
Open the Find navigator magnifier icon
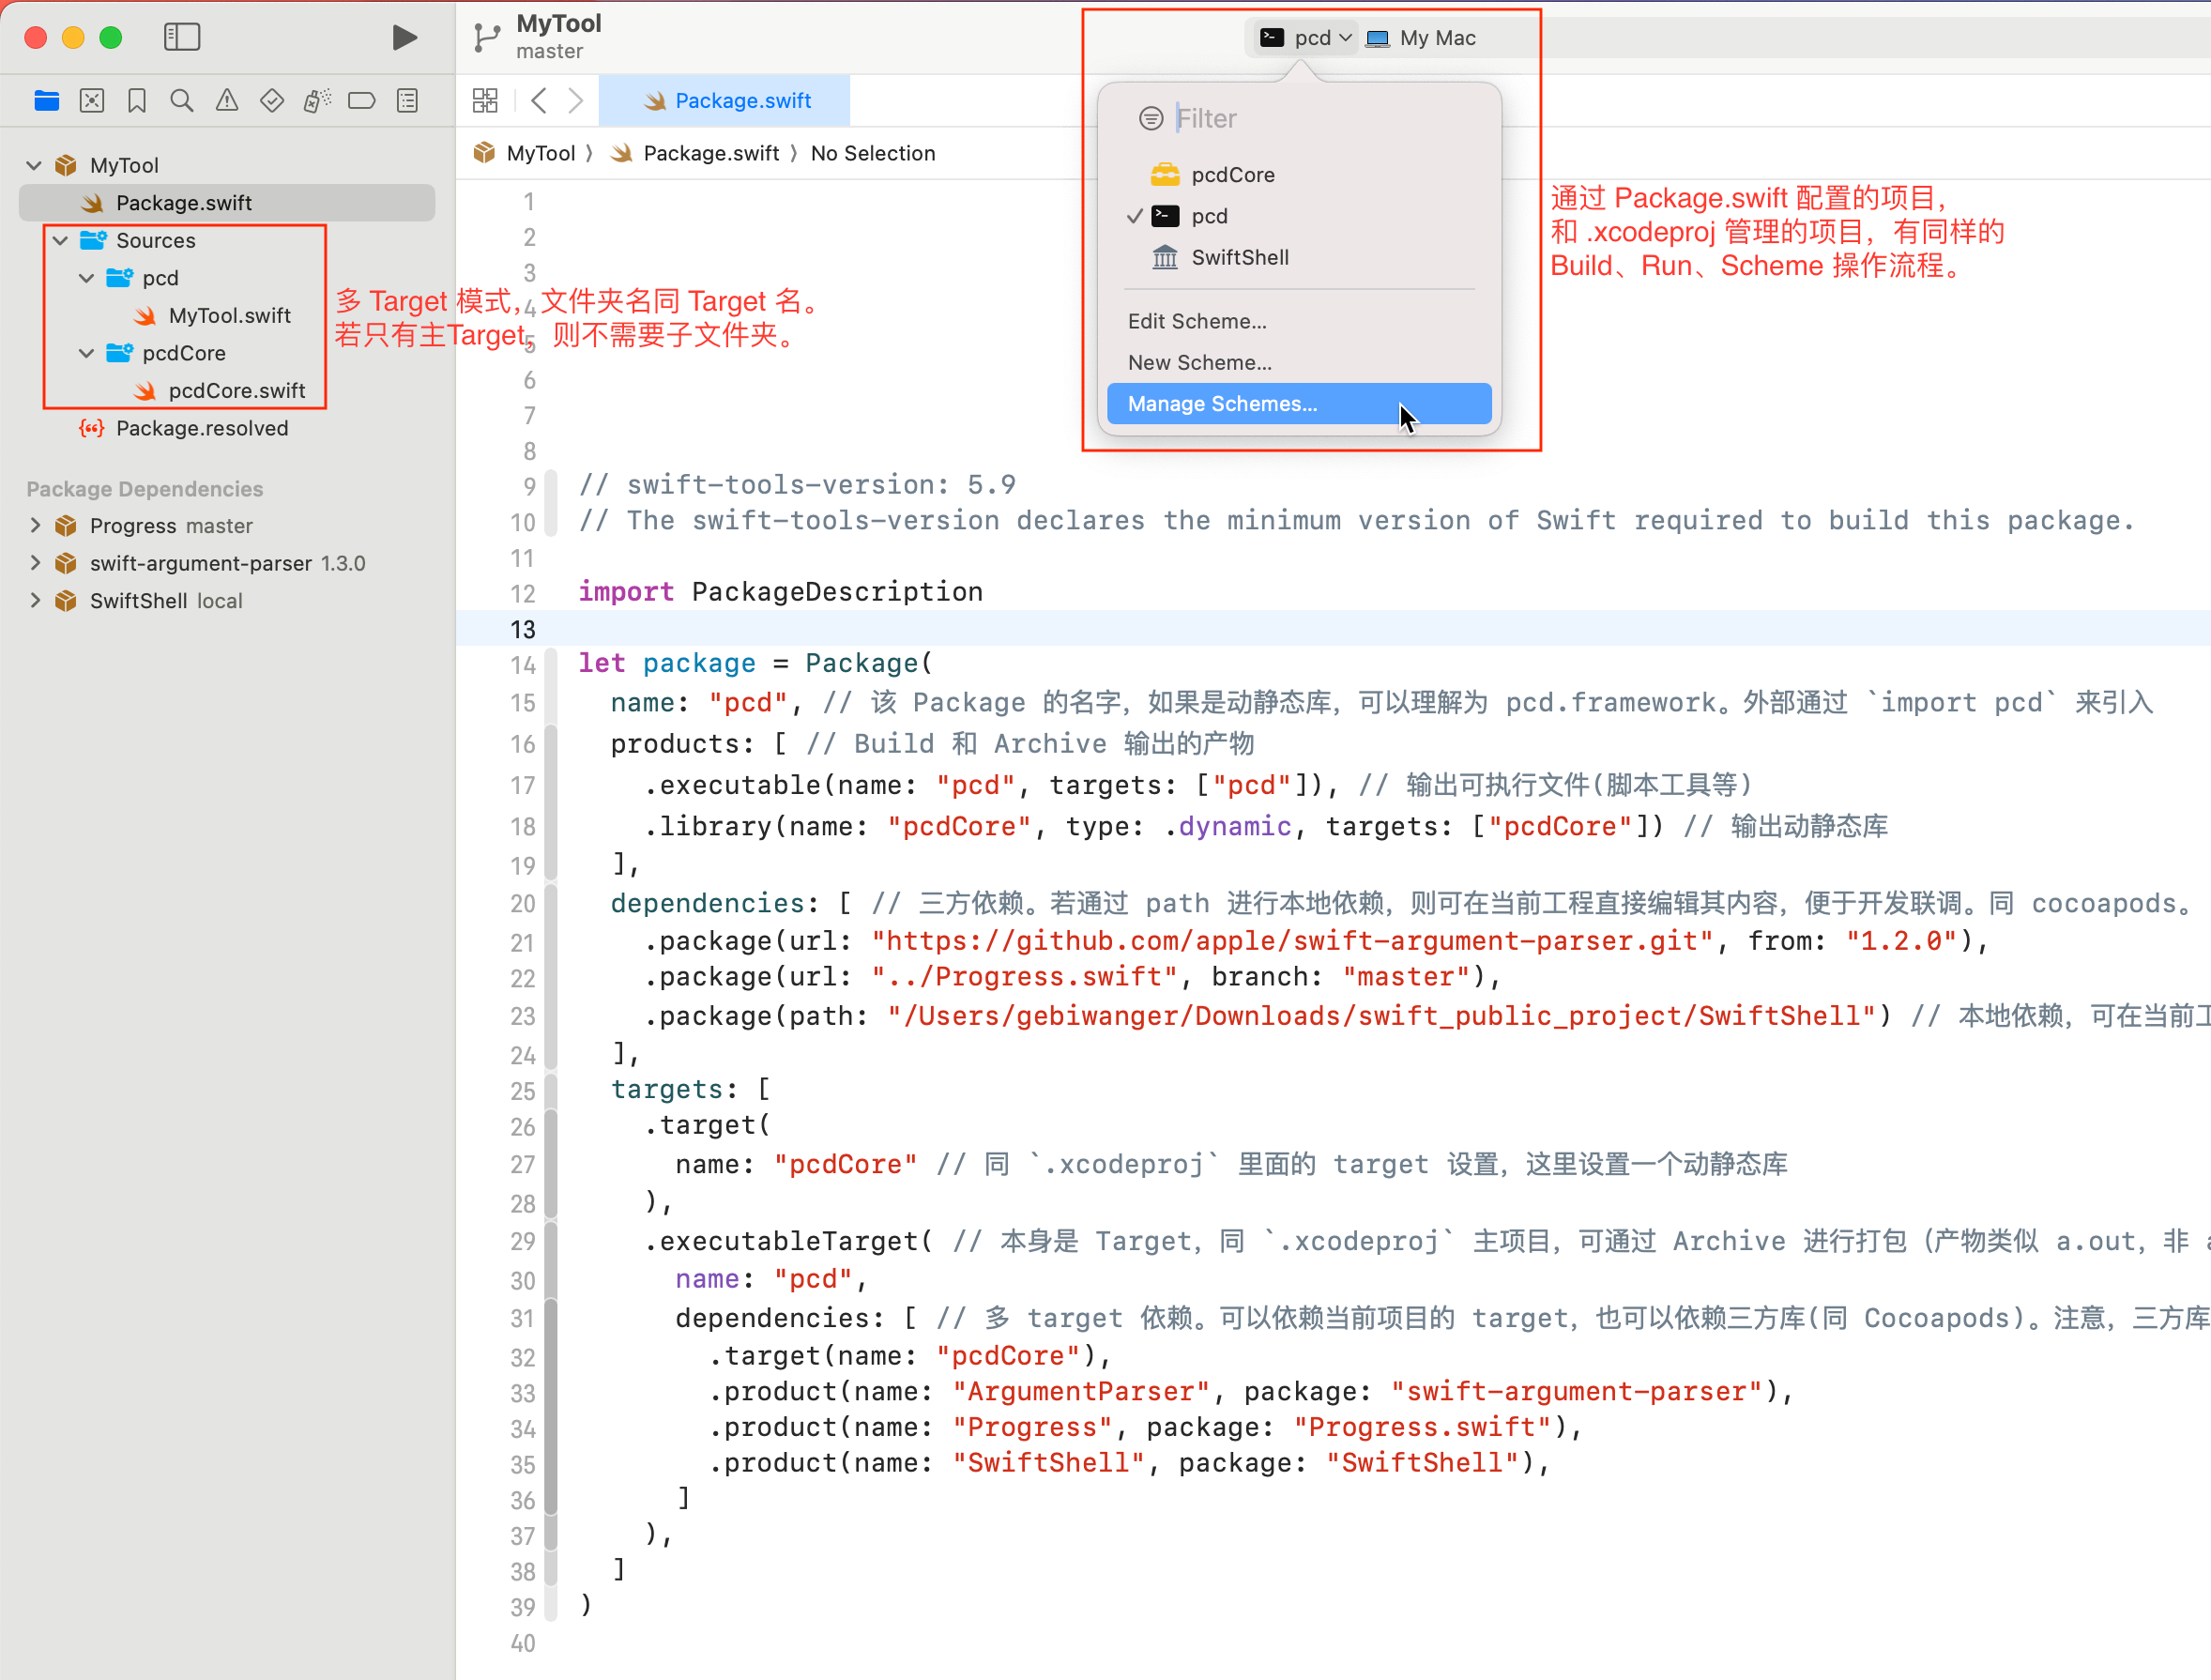182,101
